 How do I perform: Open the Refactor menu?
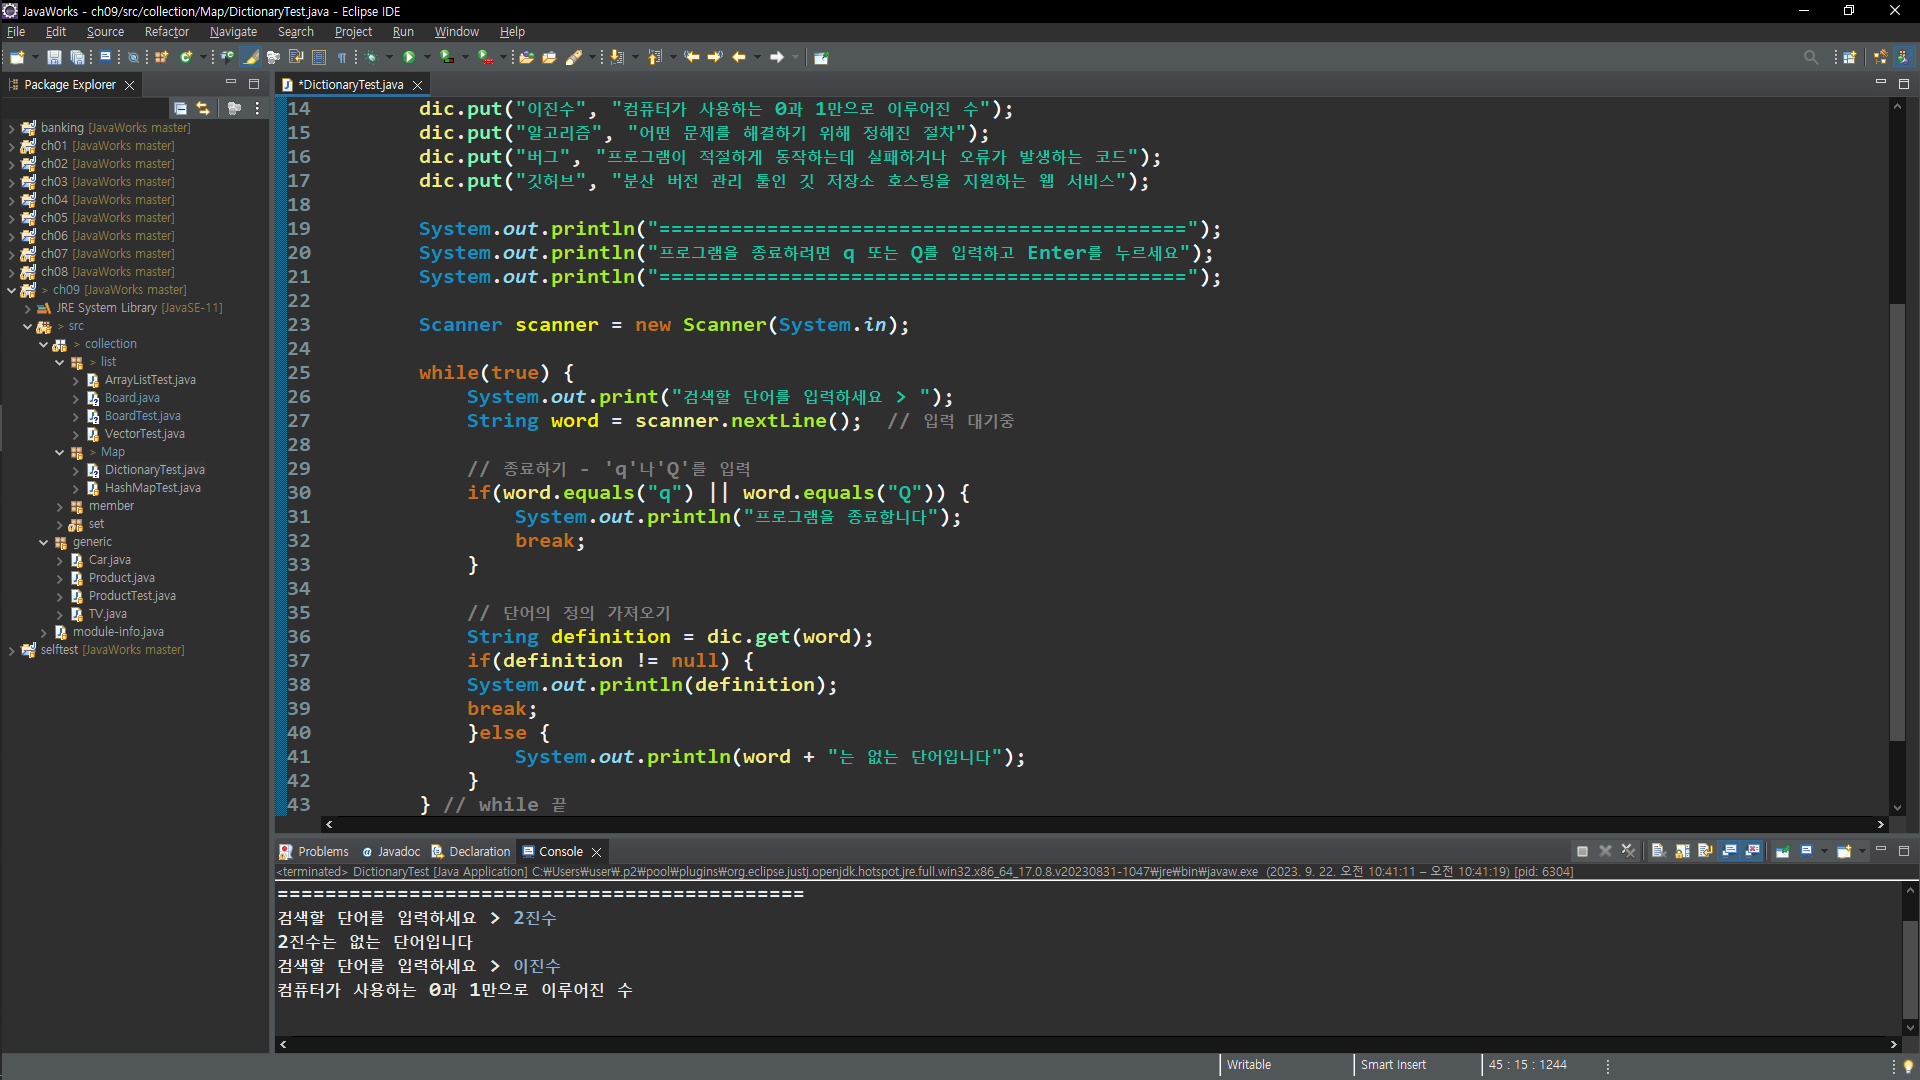coord(166,32)
